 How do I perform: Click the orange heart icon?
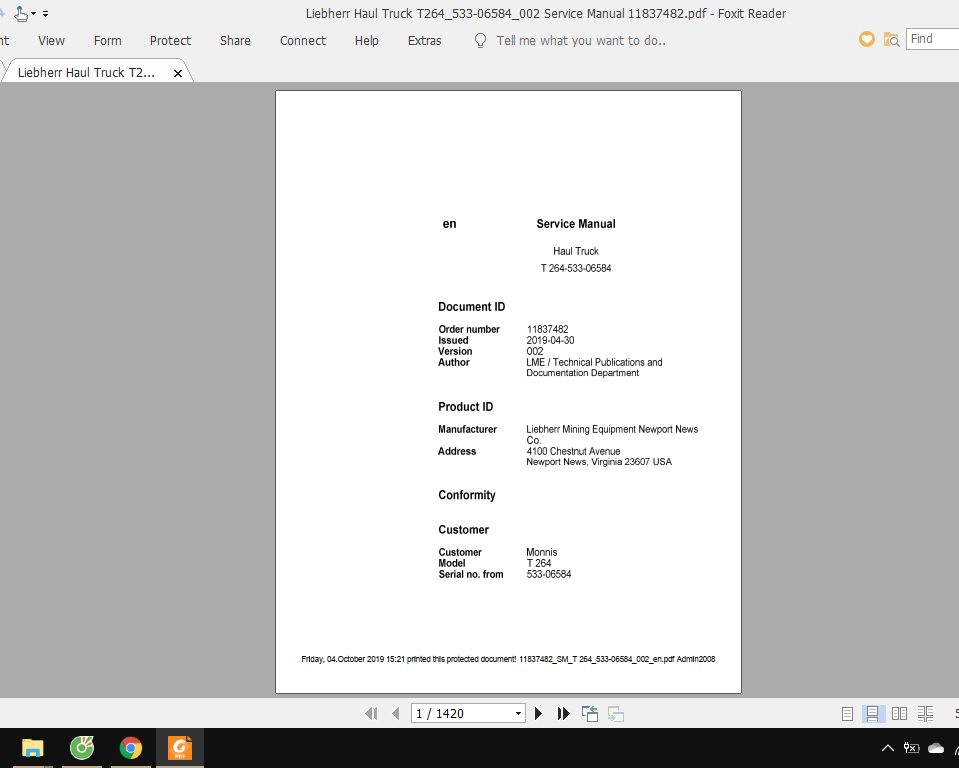pos(867,39)
